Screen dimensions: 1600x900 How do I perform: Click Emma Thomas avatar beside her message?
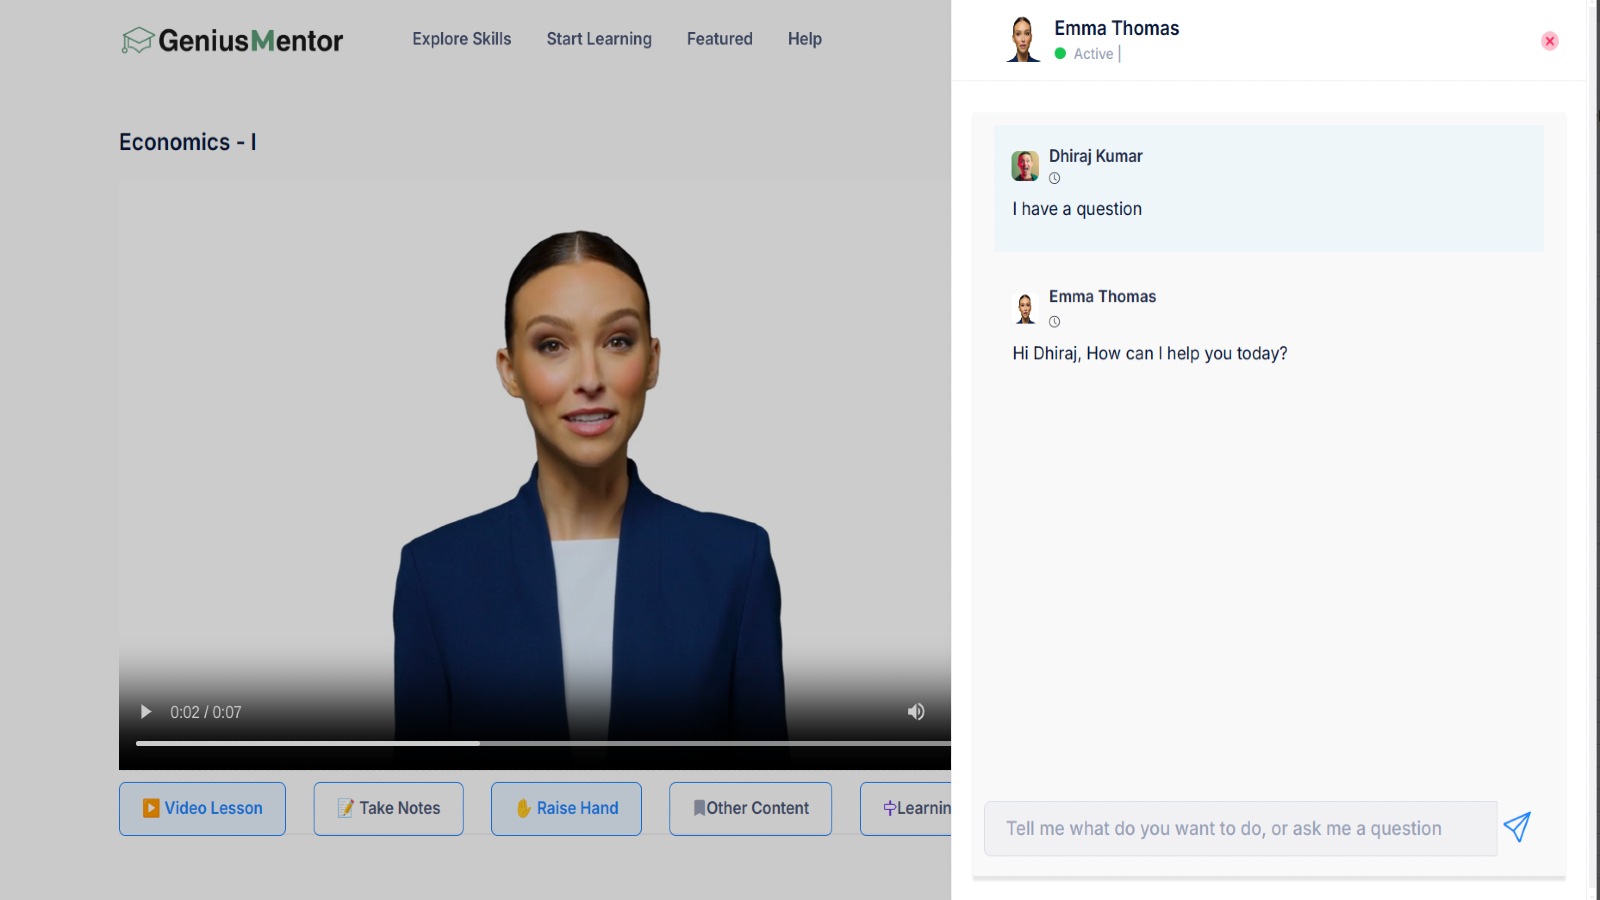click(1025, 308)
